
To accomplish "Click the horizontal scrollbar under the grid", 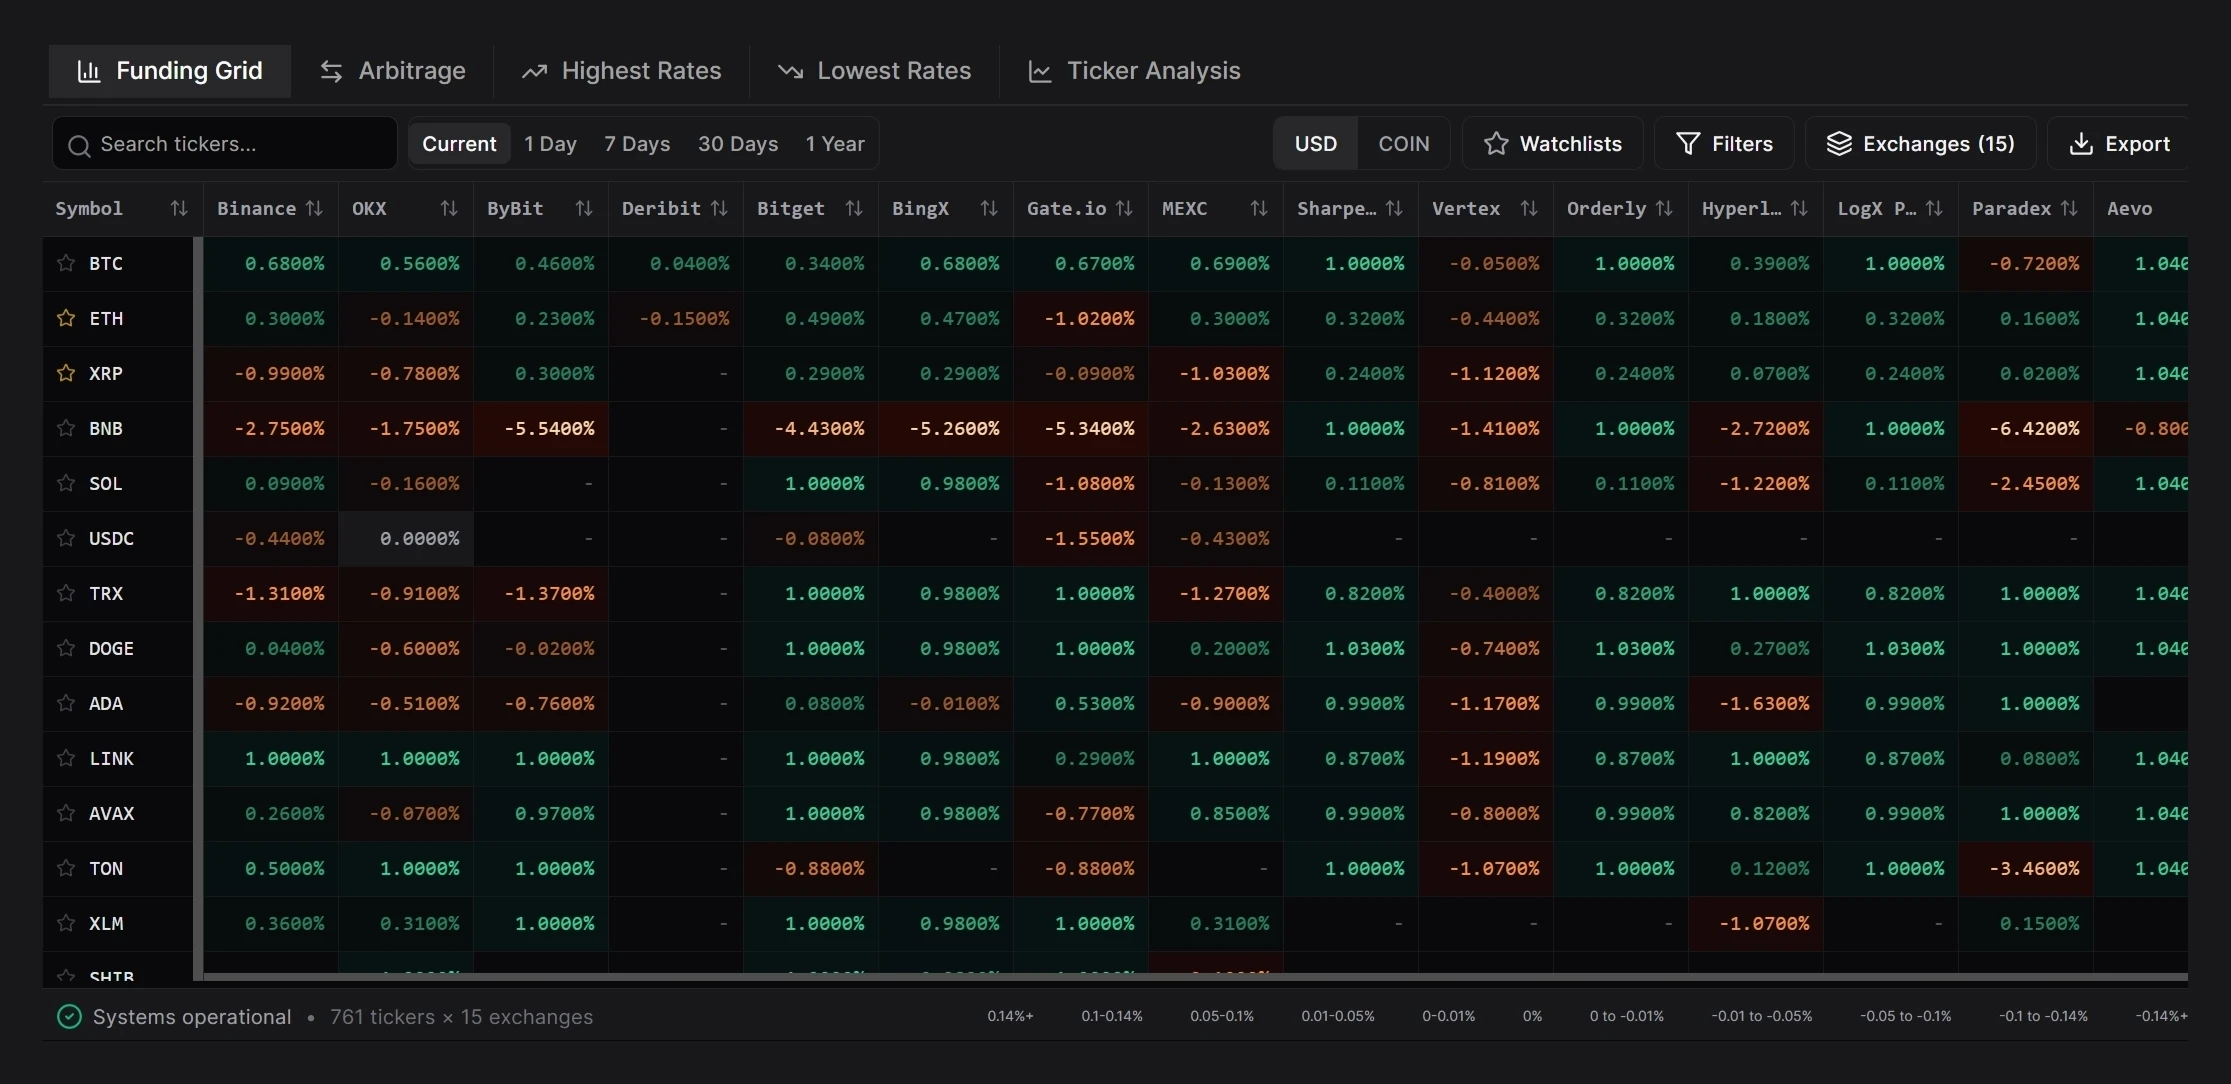I will 1195,977.
